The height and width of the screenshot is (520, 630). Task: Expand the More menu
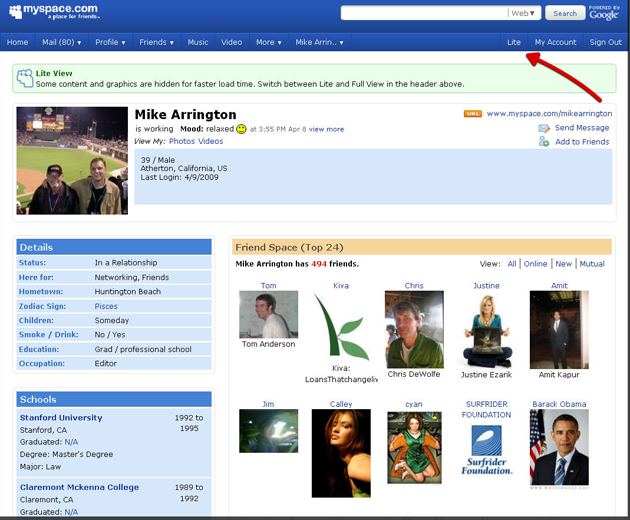[x=269, y=42]
